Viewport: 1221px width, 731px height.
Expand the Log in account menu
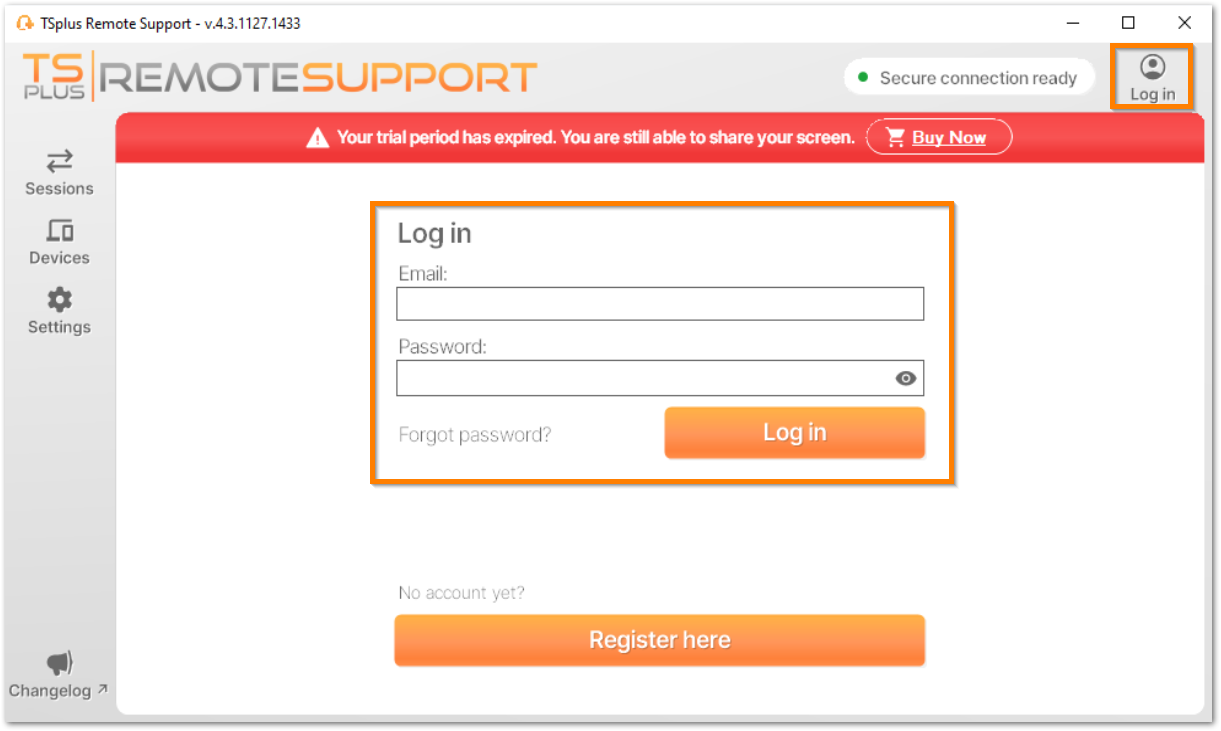1152,76
